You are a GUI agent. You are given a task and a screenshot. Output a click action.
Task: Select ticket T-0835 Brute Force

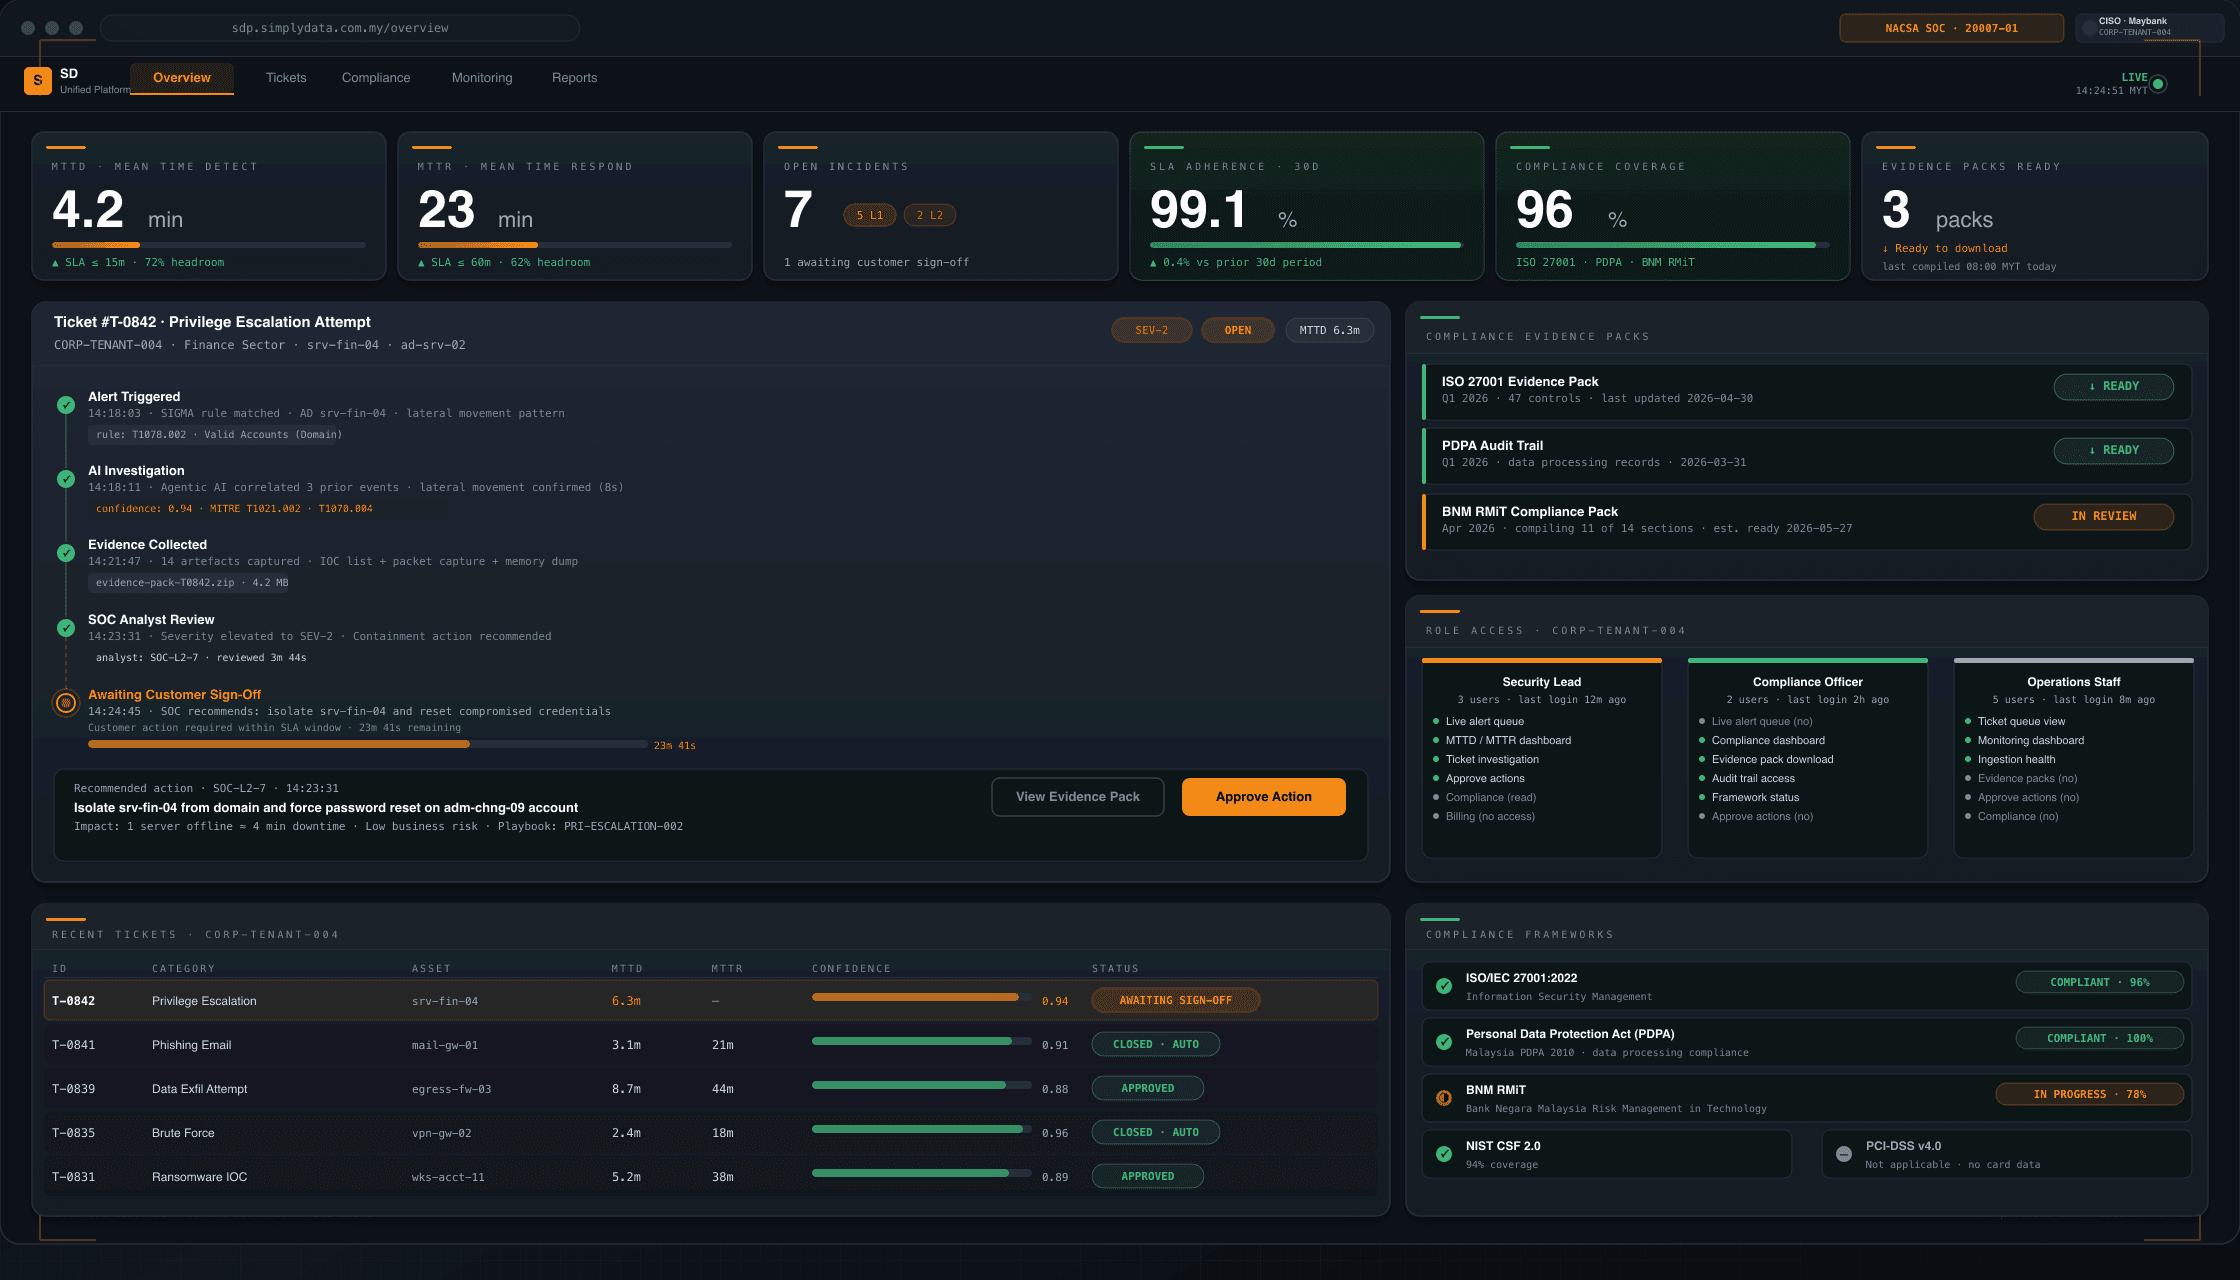(x=711, y=1133)
